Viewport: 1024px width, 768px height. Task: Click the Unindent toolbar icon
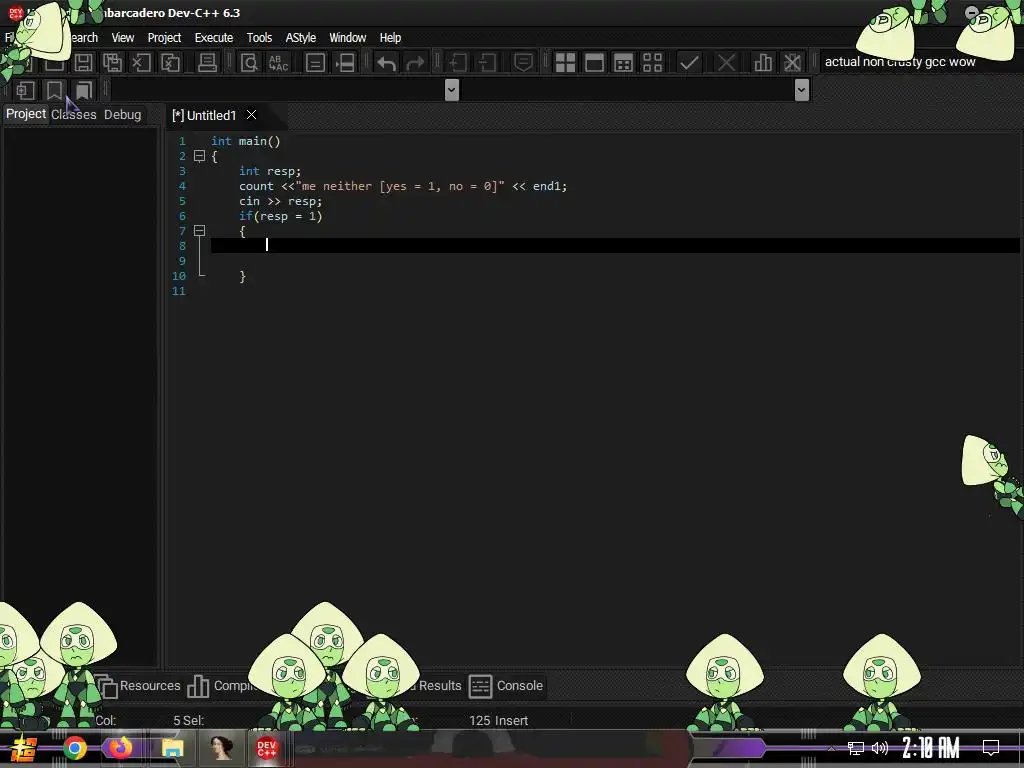click(487, 63)
